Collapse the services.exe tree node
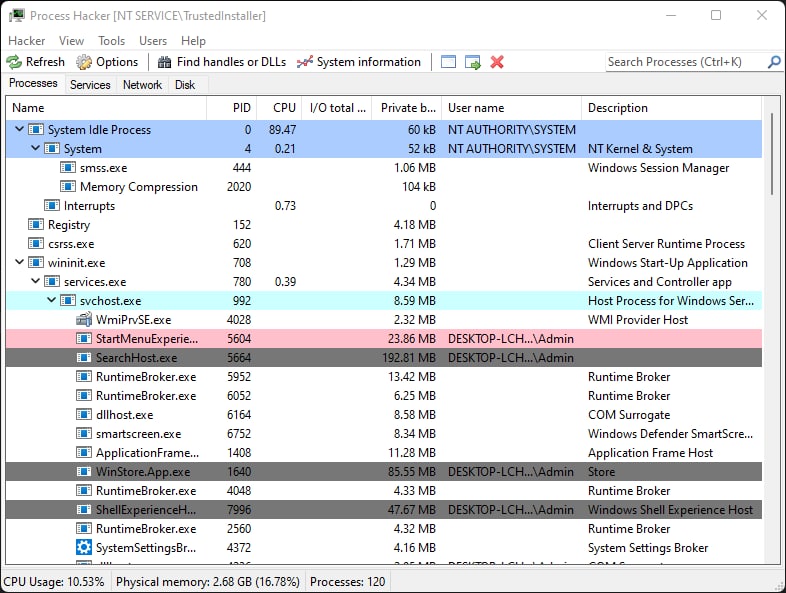Viewport: 786px width, 593px height. pyautogui.click(x=35, y=281)
